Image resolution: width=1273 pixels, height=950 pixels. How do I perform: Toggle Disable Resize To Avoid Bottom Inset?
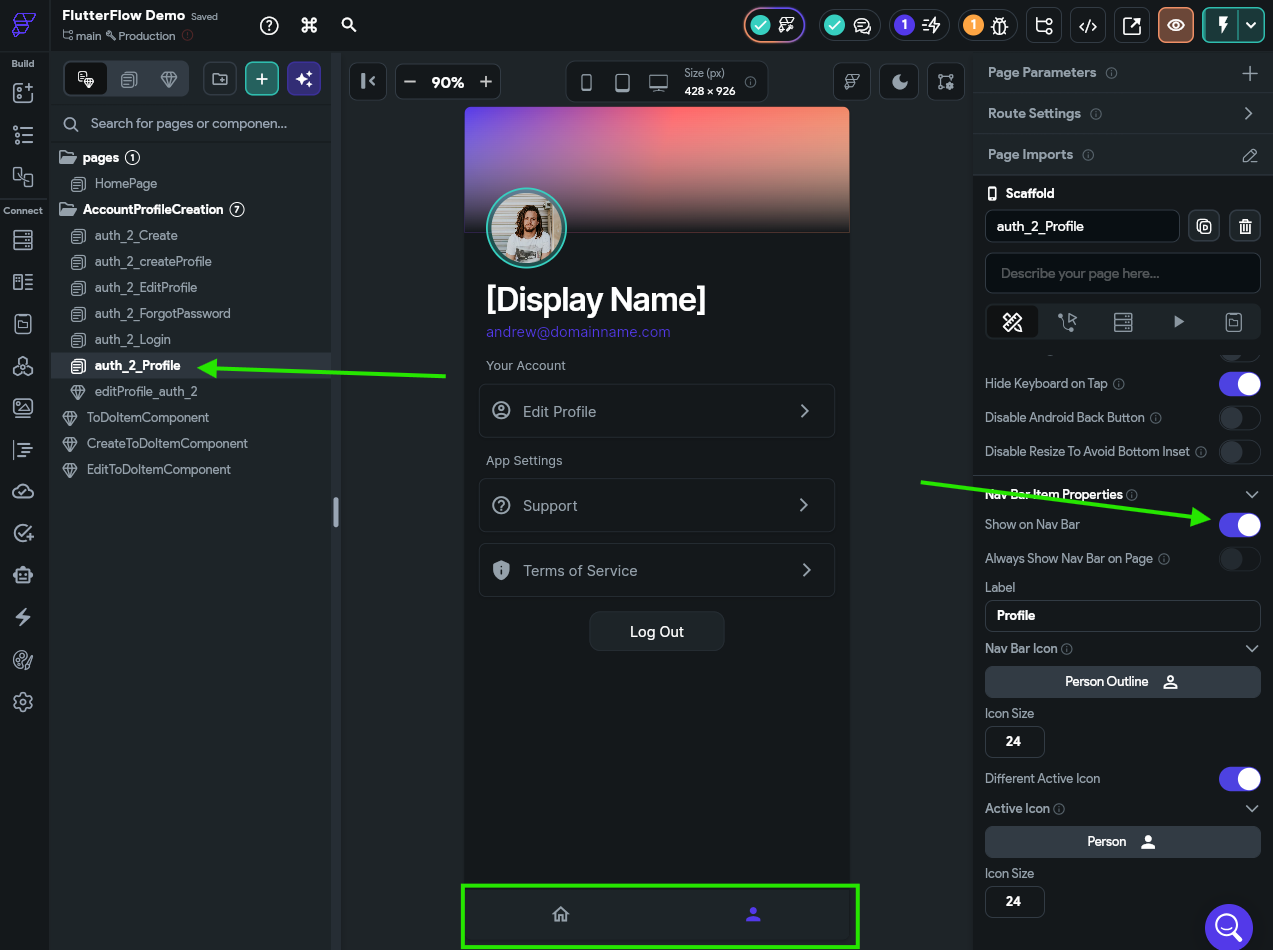point(1240,451)
